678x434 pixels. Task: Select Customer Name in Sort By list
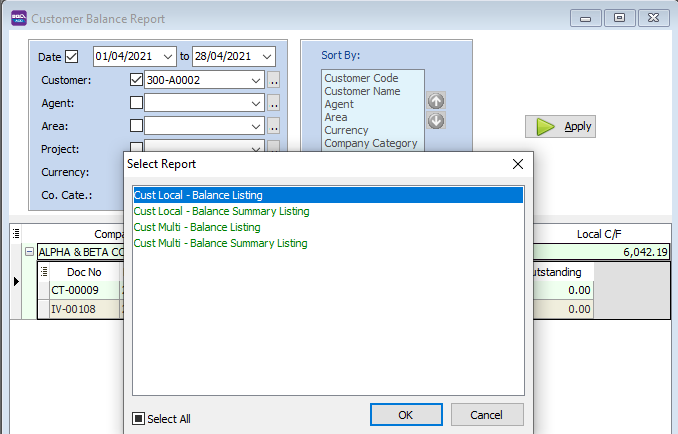(x=362, y=91)
